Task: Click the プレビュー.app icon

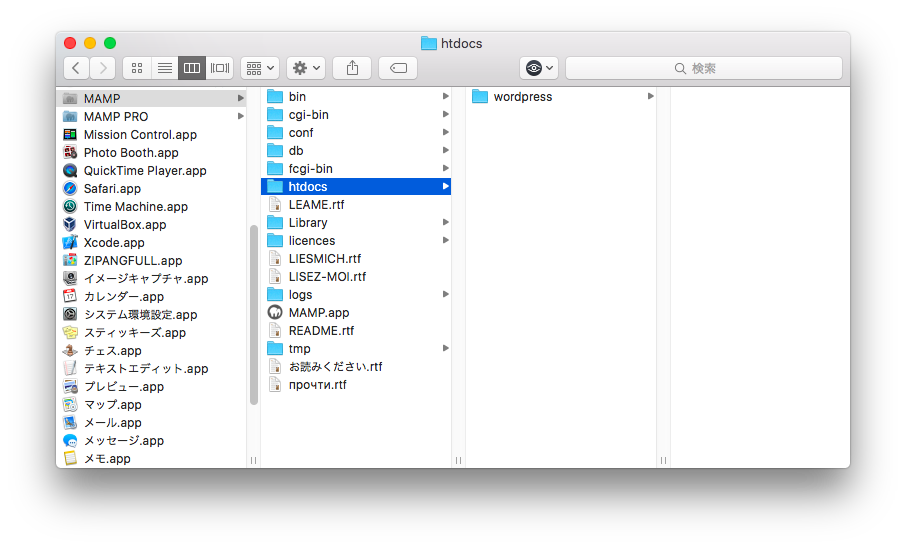Action: [70, 386]
